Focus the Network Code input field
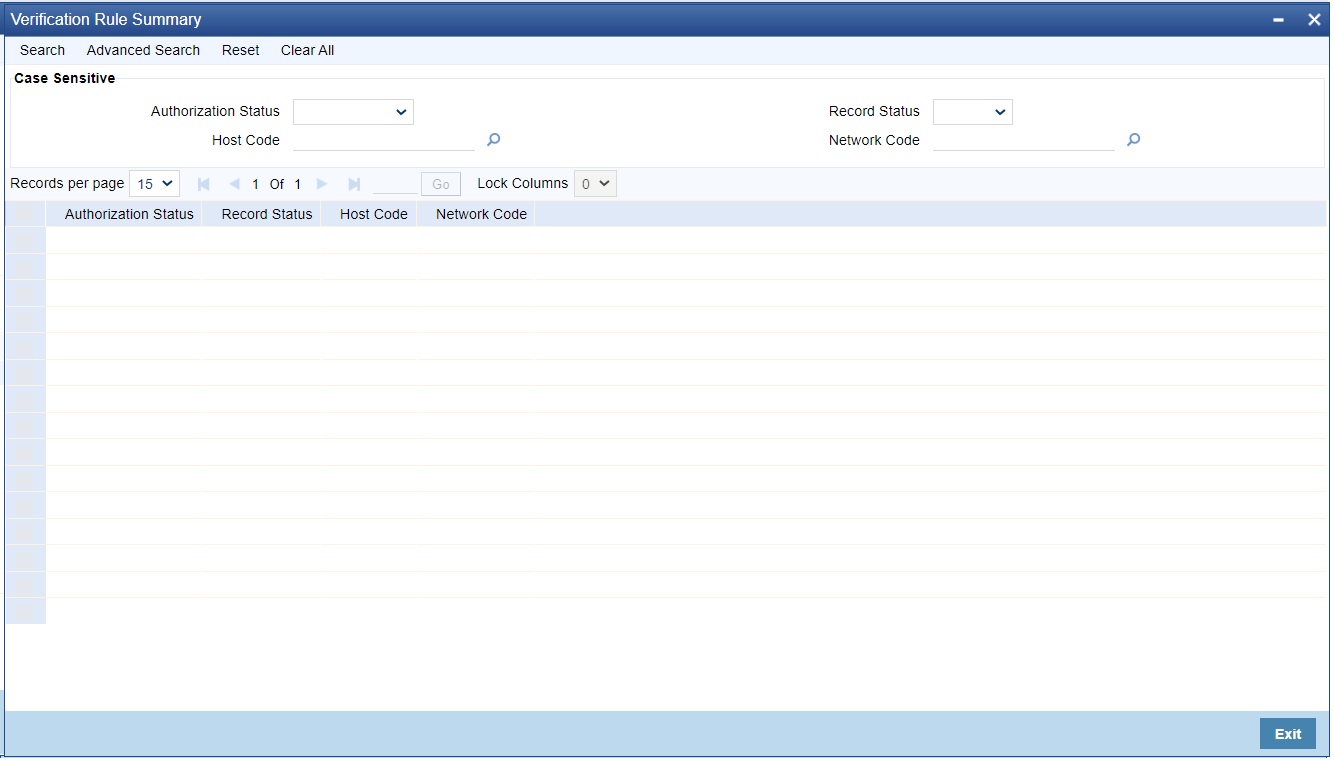This screenshot has height=761, width=1334. tap(1024, 140)
